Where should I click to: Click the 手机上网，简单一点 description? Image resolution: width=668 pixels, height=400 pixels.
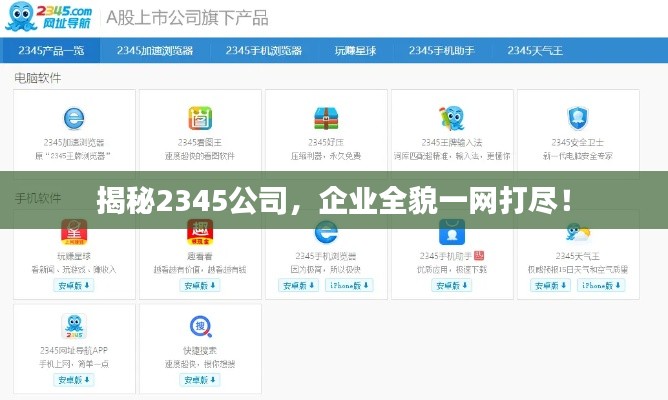point(74,364)
